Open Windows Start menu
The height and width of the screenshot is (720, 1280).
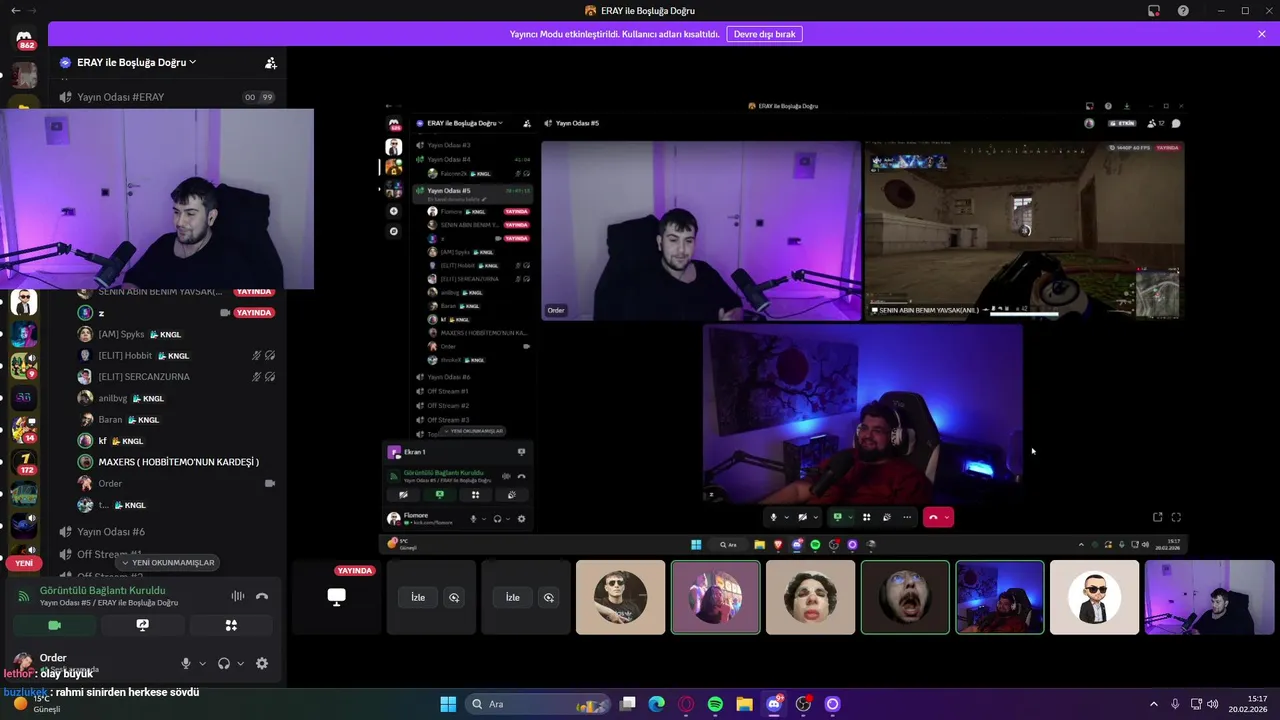(x=448, y=704)
